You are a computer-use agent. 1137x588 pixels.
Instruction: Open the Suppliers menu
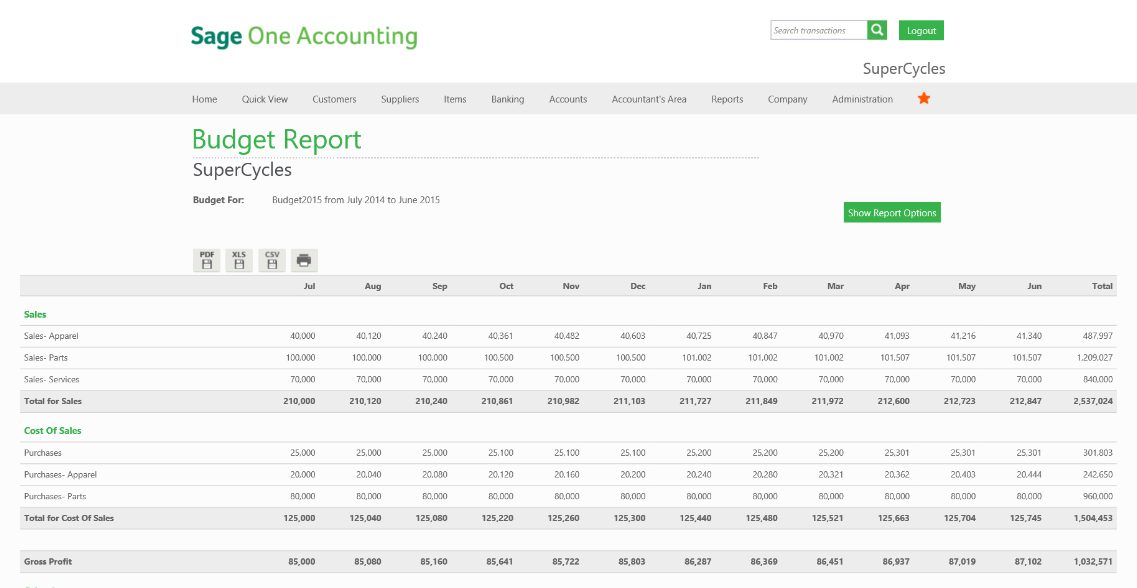point(400,99)
